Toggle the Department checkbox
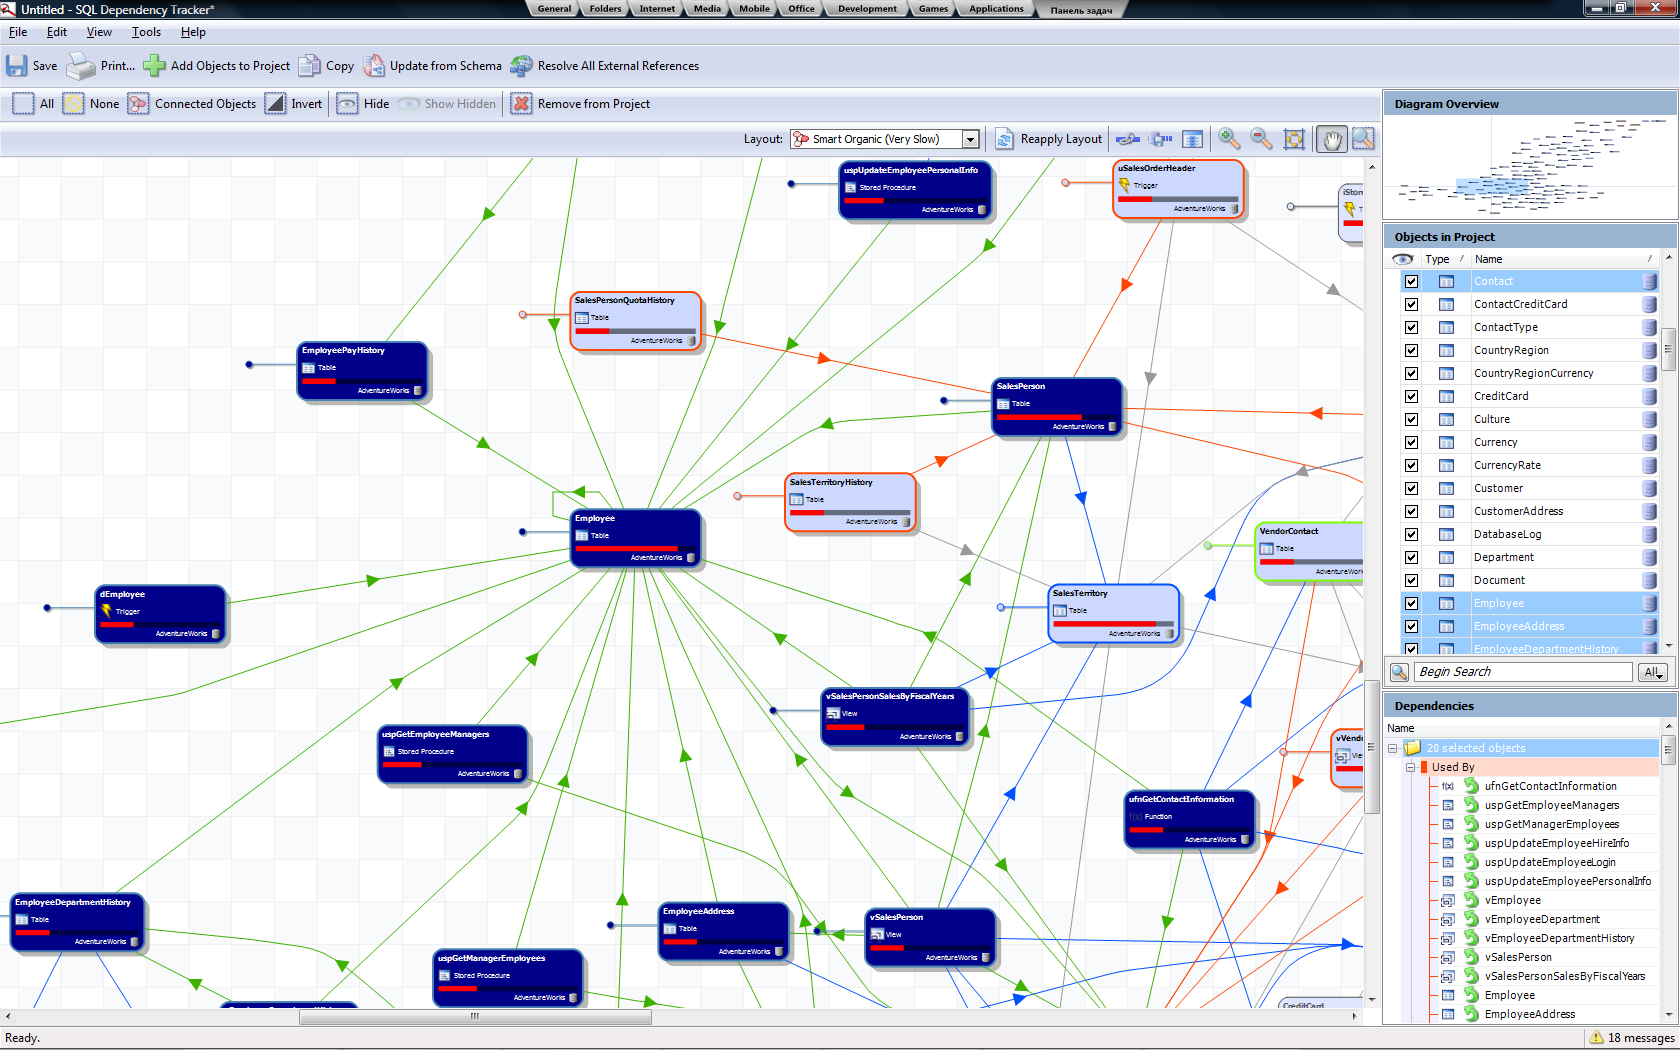Viewport: 1680px width, 1050px height. point(1411,557)
